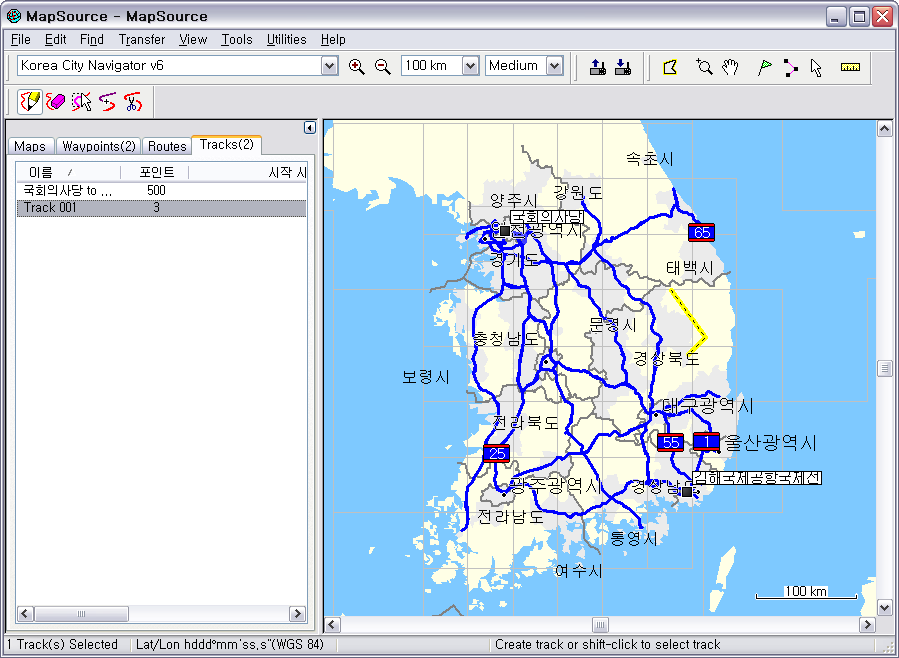Select the Zoom tool
The image size is (899, 658).
(704, 67)
